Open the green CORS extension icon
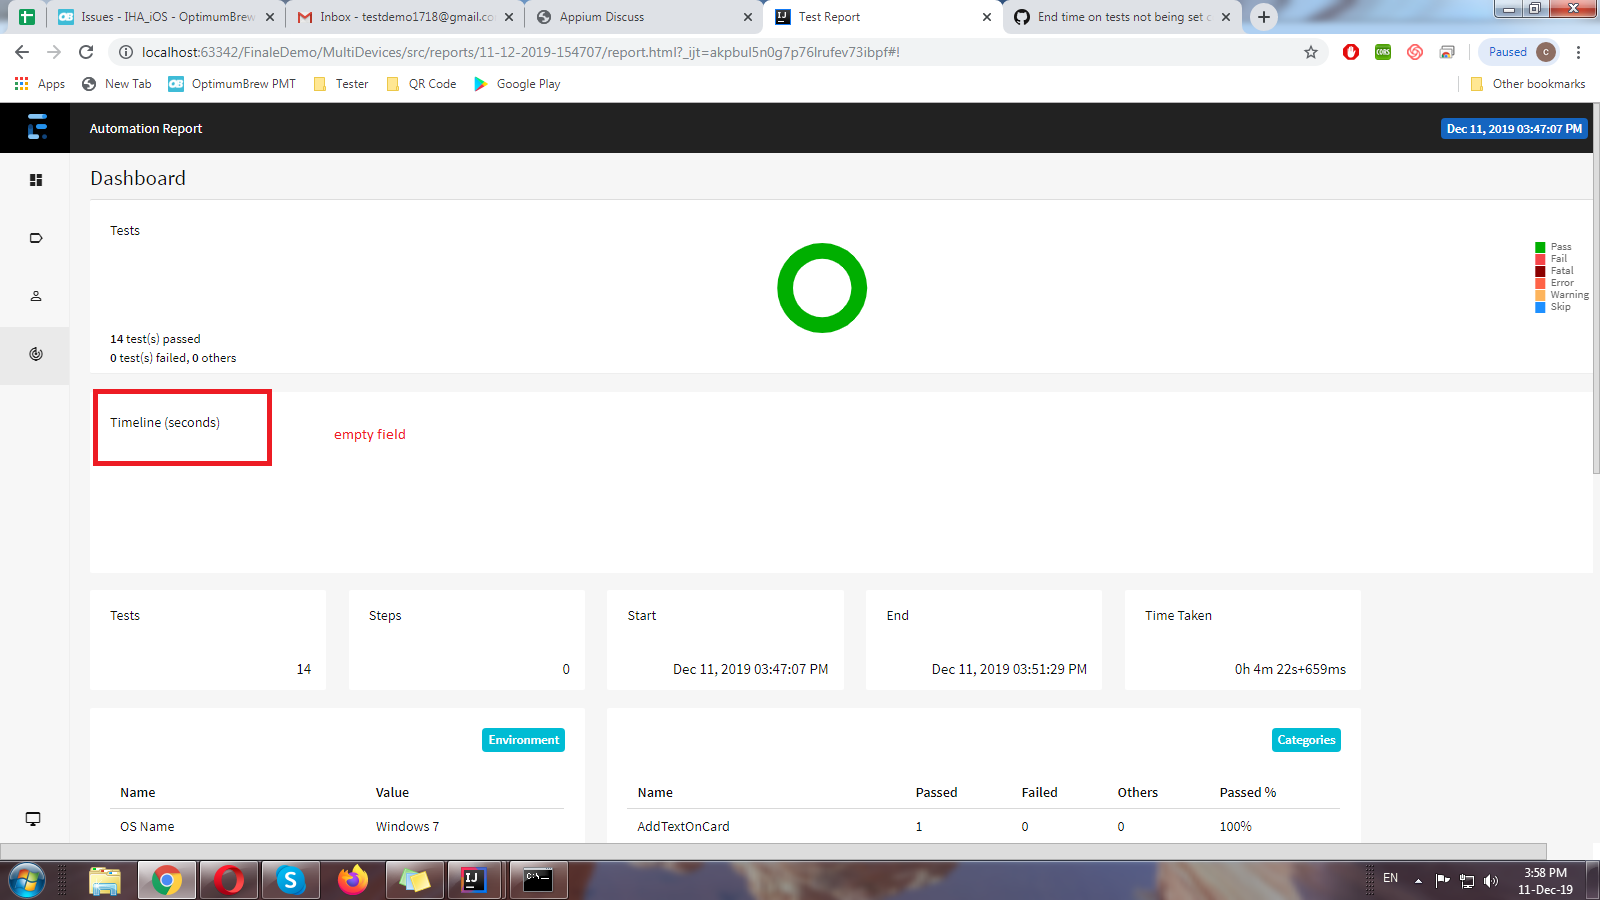The width and height of the screenshot is (1600, 900). pos(1383,52)
